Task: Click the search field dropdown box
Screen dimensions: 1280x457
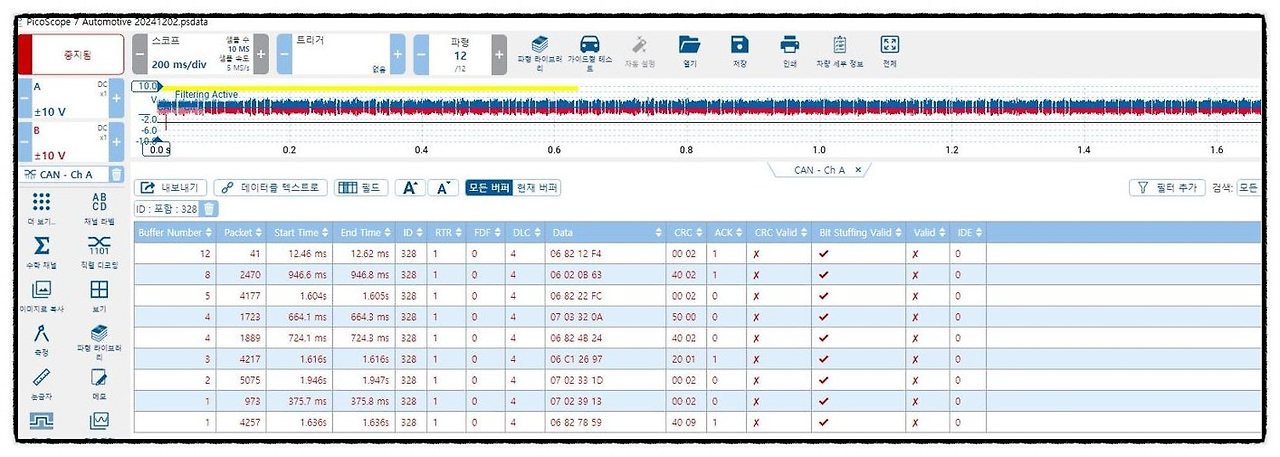Action: [1248, 188]
